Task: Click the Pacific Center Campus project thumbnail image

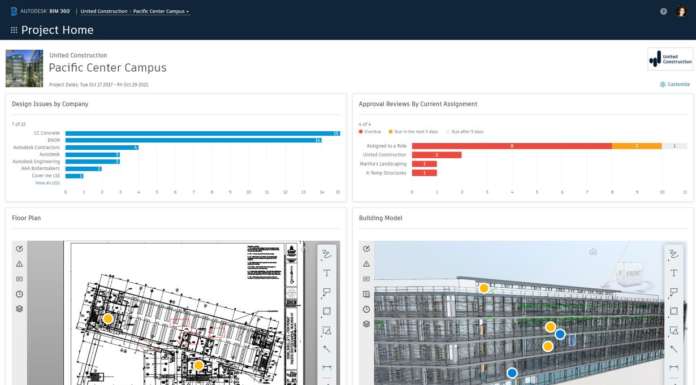Action: click(x=24, y=68)
